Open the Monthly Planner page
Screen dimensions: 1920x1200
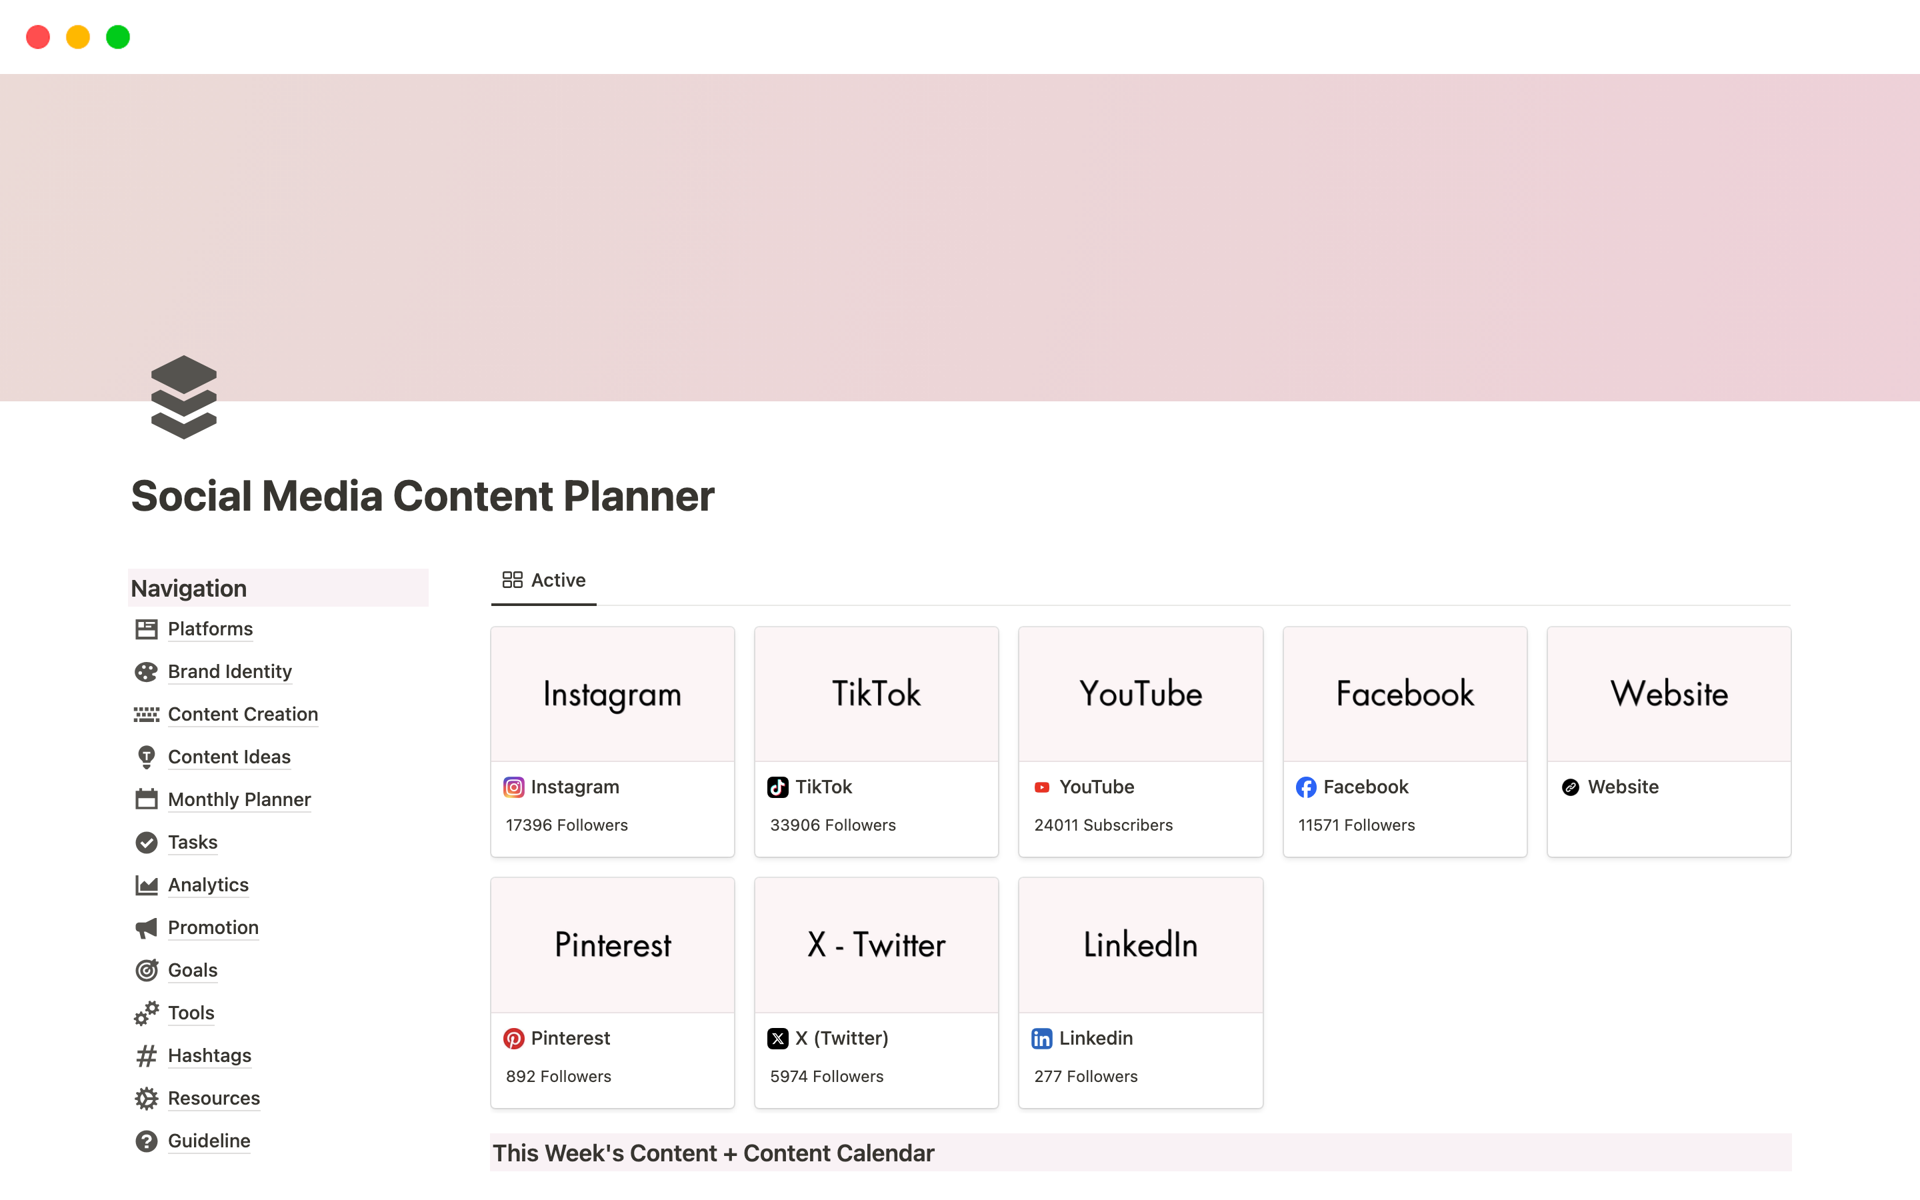tap(239, 799)
